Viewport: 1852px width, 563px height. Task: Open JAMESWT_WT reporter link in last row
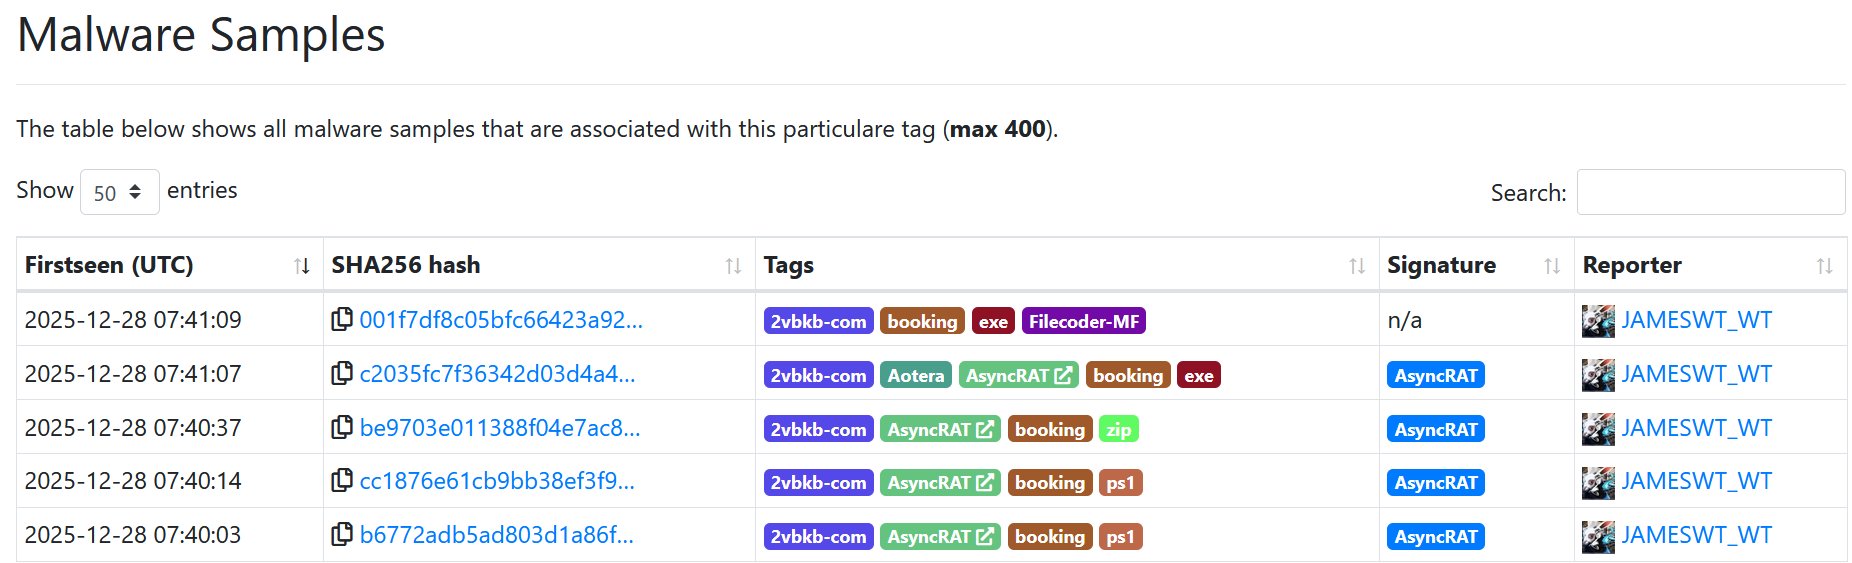tap(1696, 535)
